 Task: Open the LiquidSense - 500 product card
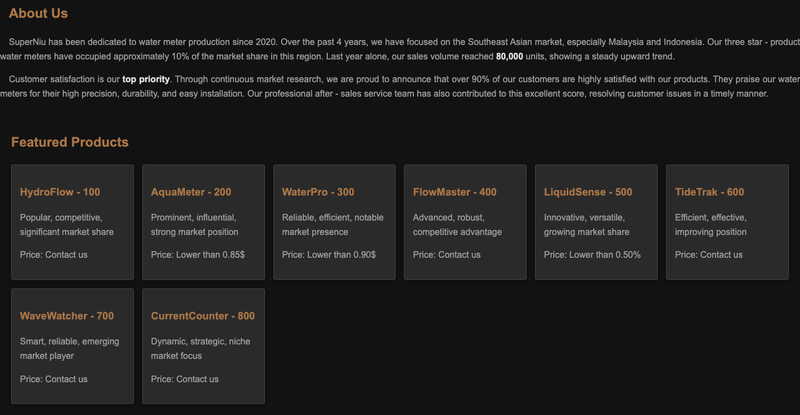point(596,222)
